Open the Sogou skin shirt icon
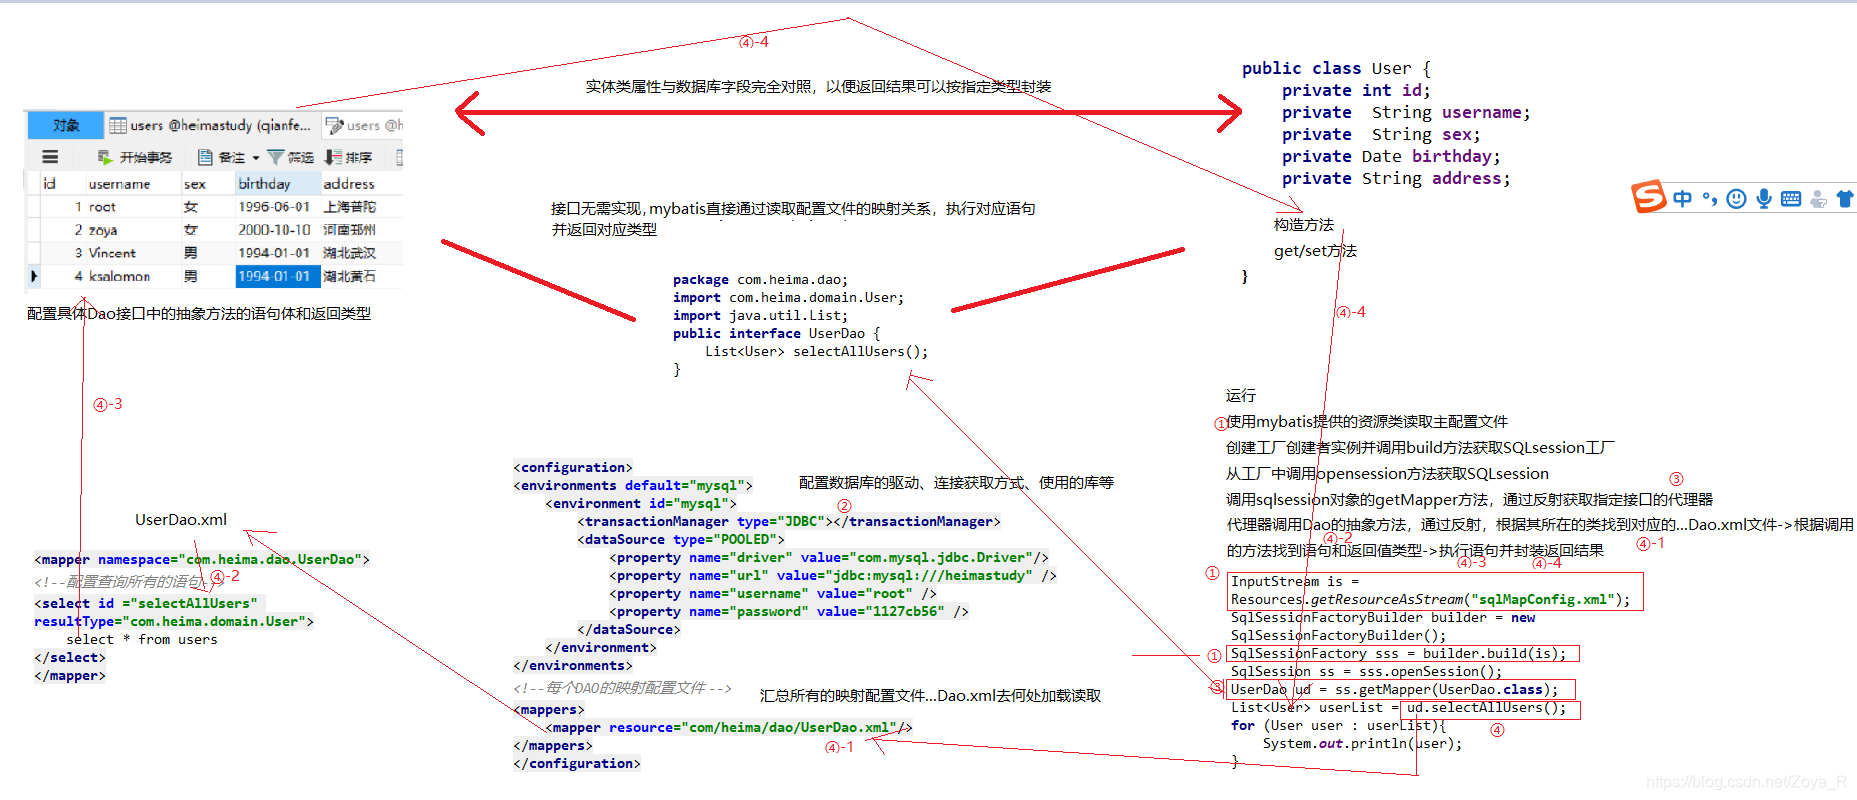Viewport: 1857px width, 800px height. 1845,199
